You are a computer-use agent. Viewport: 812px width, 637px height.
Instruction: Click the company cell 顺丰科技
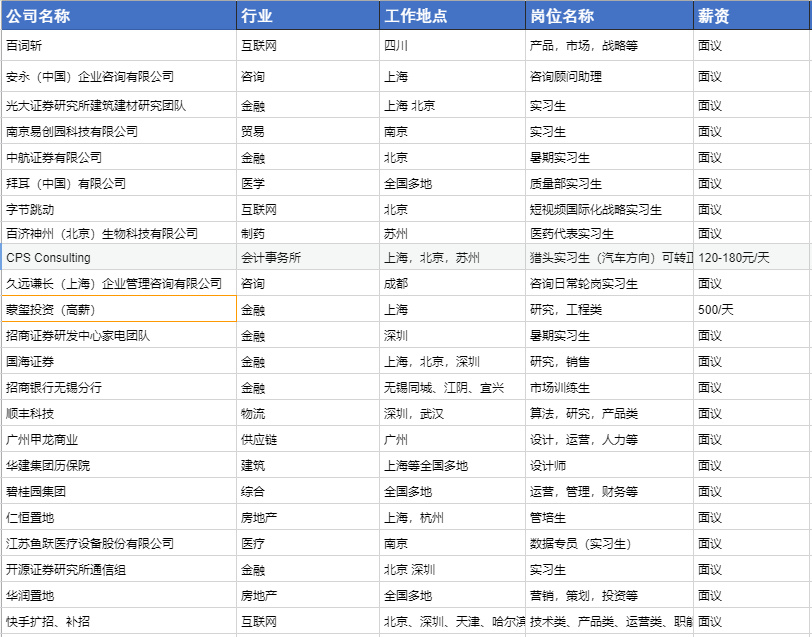(x=119, y=413)
